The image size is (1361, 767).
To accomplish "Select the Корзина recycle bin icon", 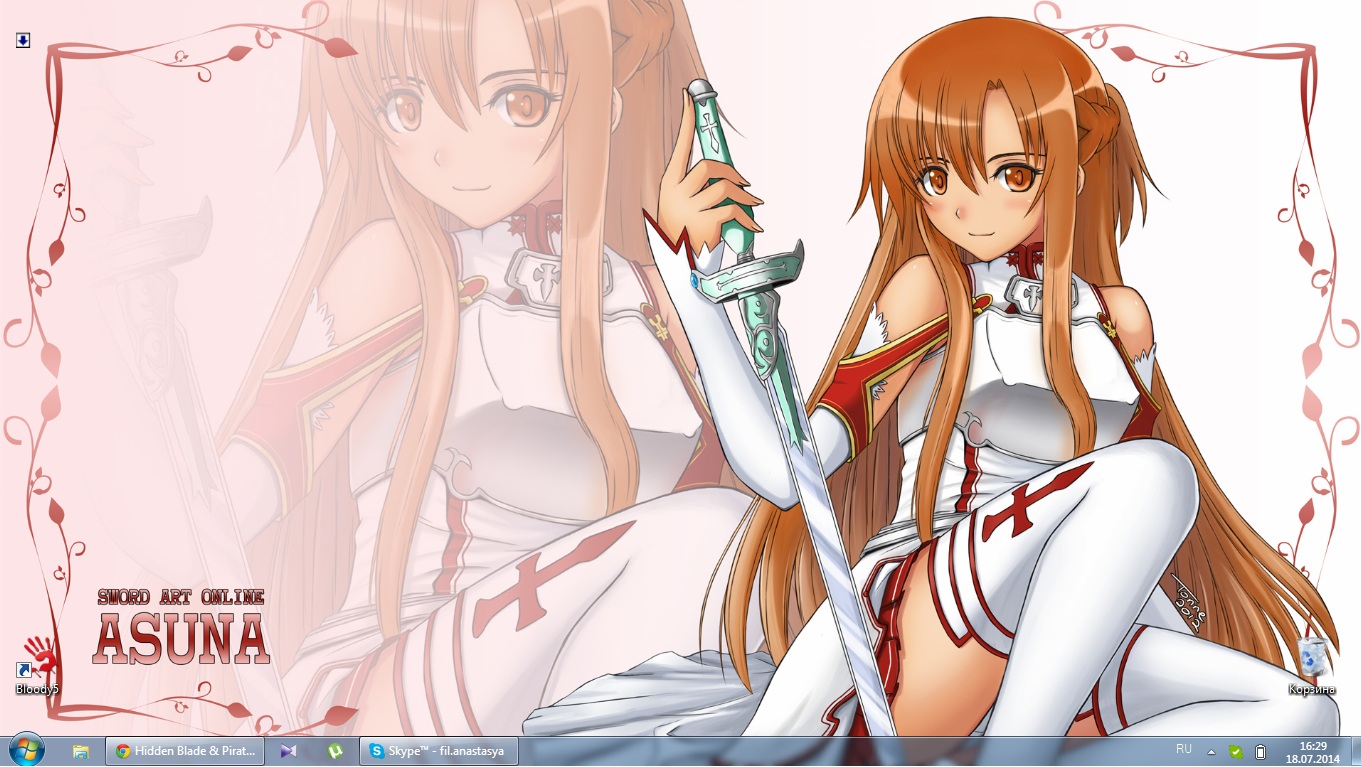I will (x=1312, y=666).
